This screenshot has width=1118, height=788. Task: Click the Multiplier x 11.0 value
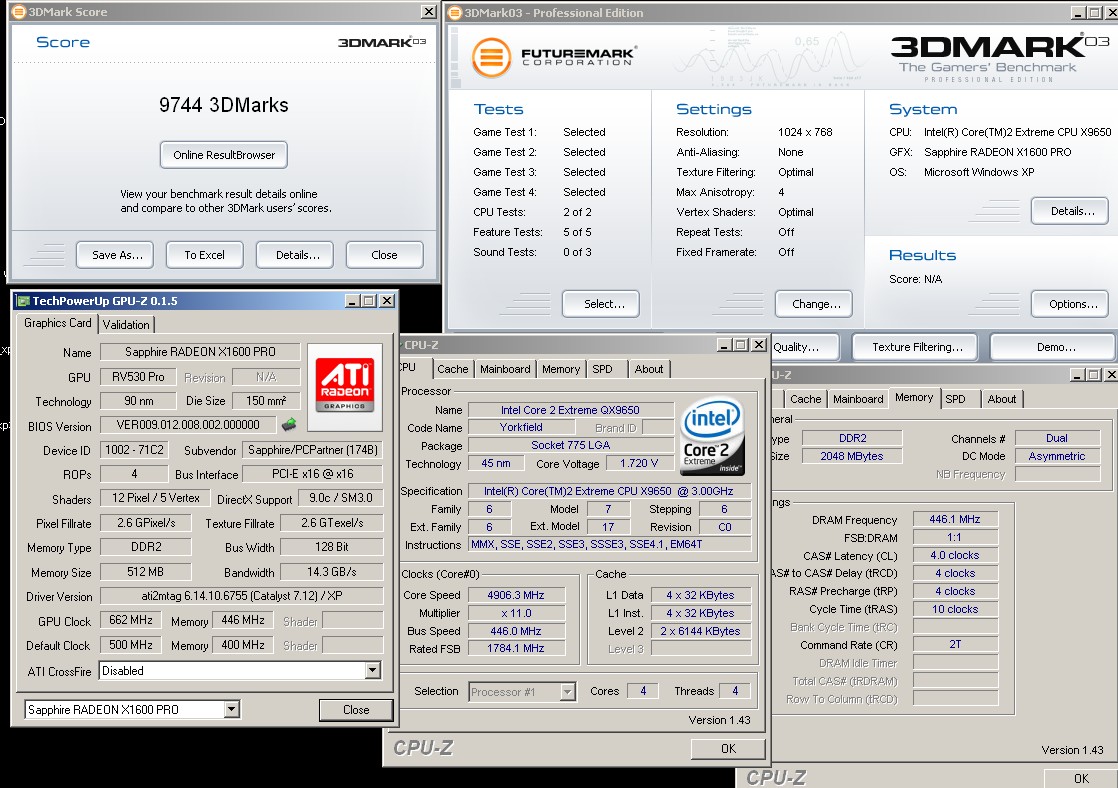point(516,613)
